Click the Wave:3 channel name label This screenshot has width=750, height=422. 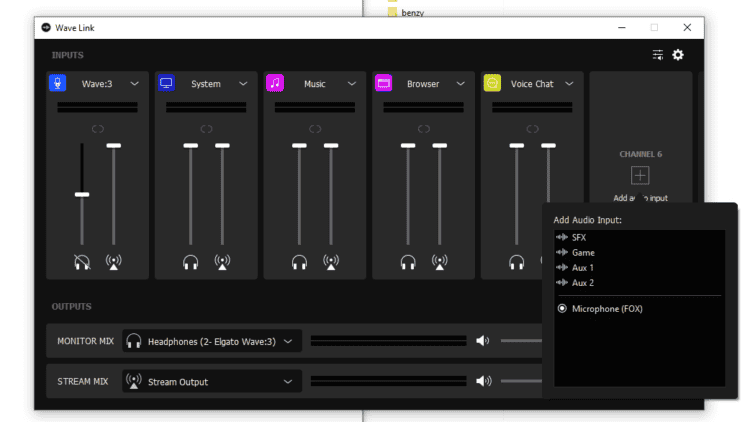[97, 84]
